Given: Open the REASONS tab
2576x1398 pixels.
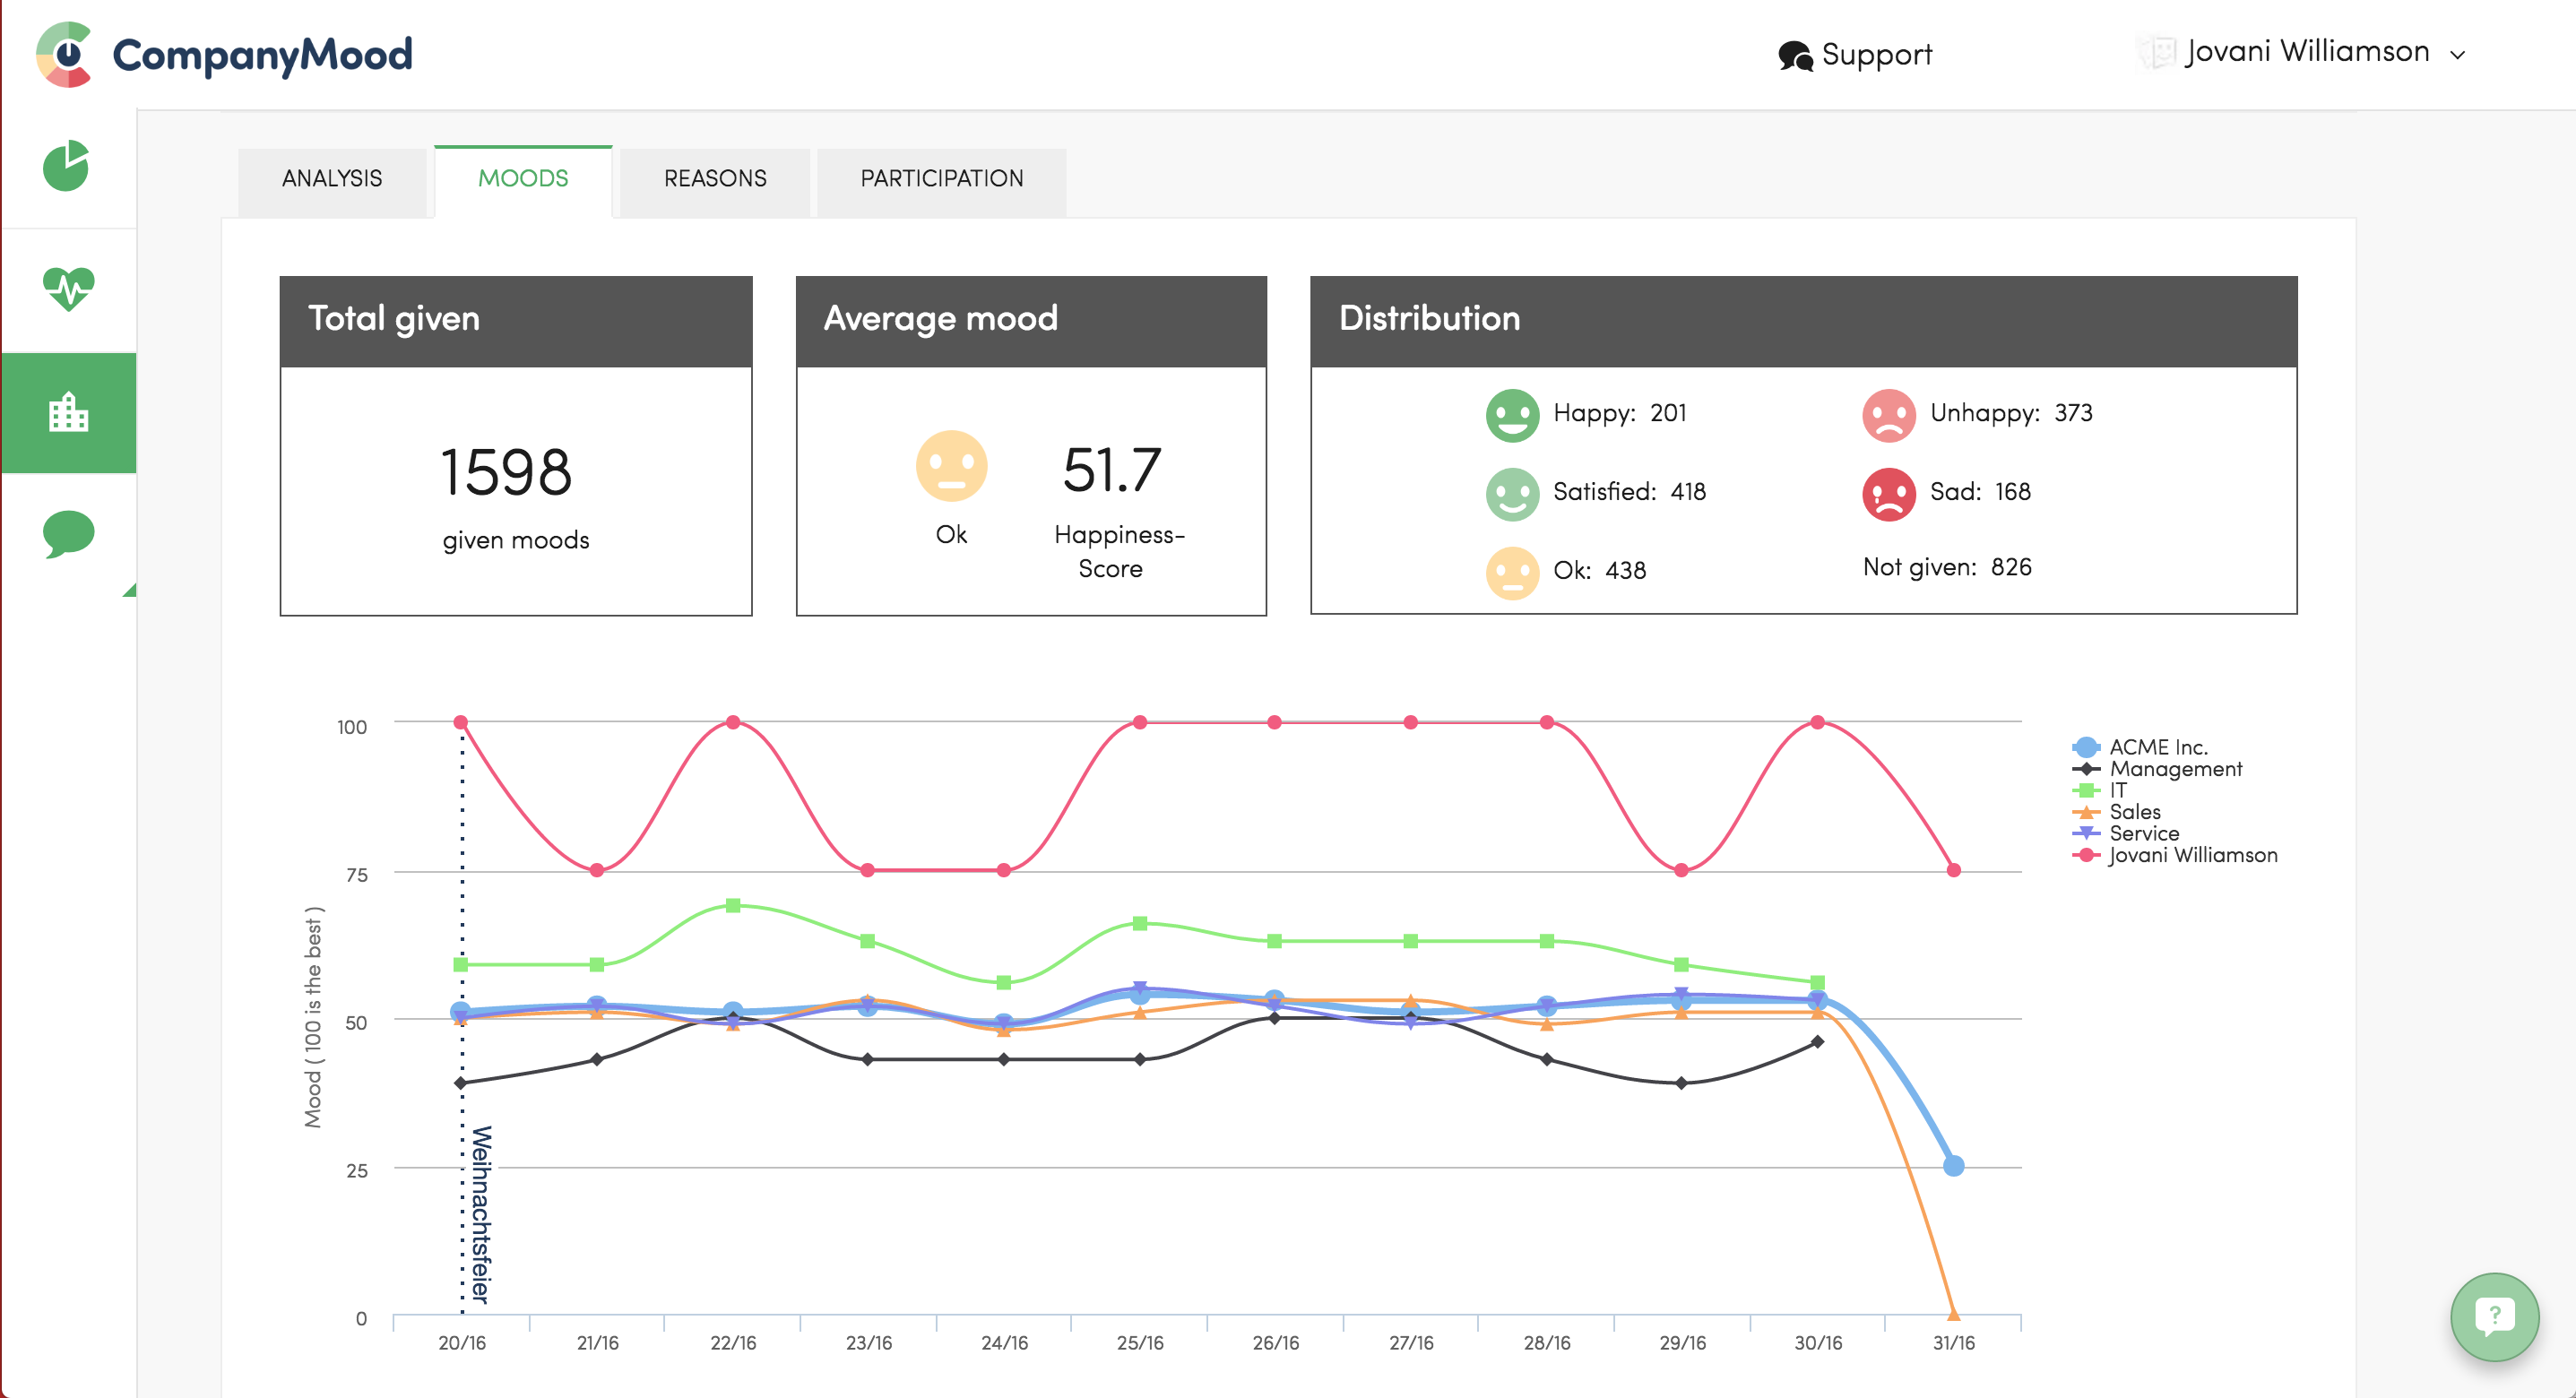Looking at the screenshot, I should [x=715, y=178].
